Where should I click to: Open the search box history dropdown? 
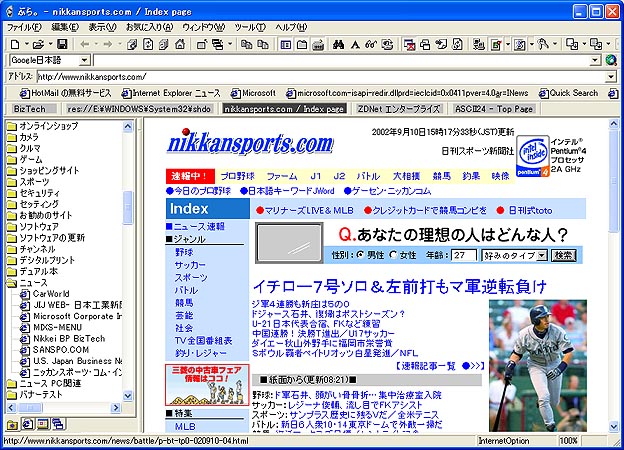coord(595,60)
